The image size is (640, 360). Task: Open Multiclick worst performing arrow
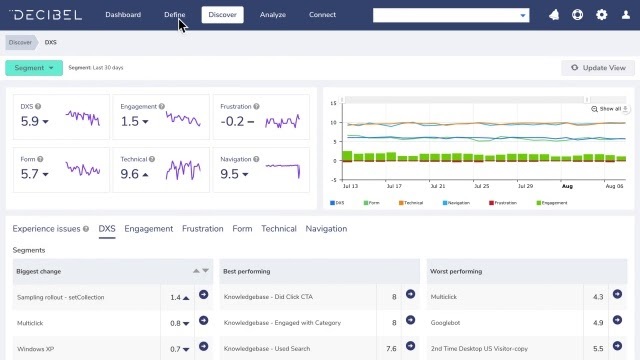[617, 294]
